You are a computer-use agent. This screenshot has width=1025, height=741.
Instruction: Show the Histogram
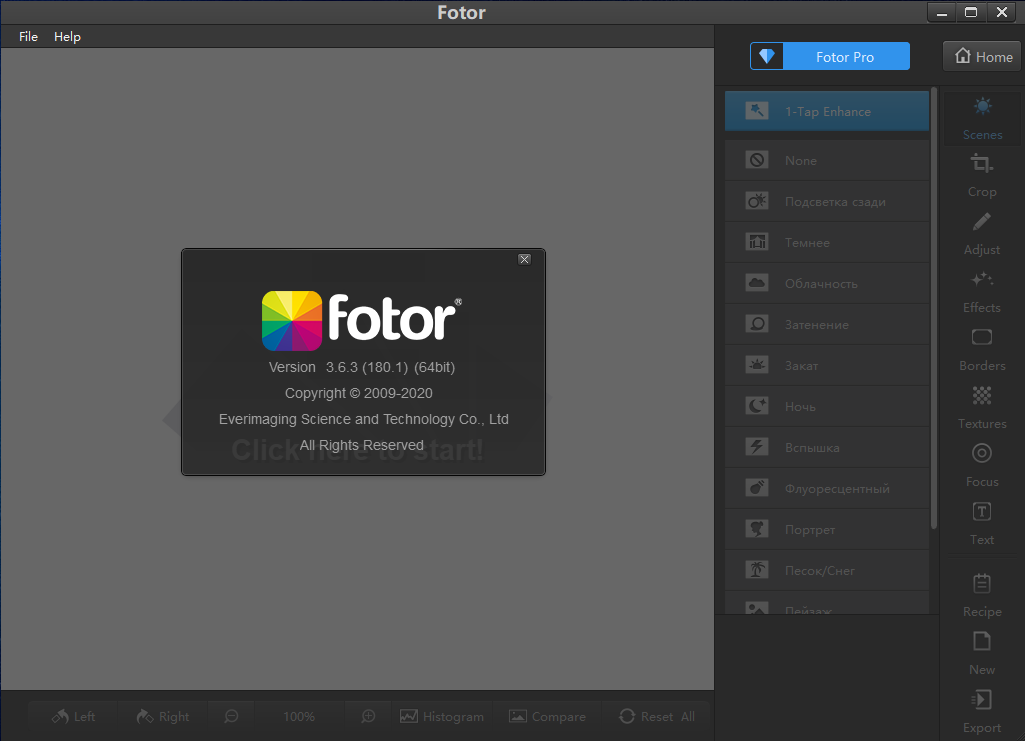tap(442, 716)
